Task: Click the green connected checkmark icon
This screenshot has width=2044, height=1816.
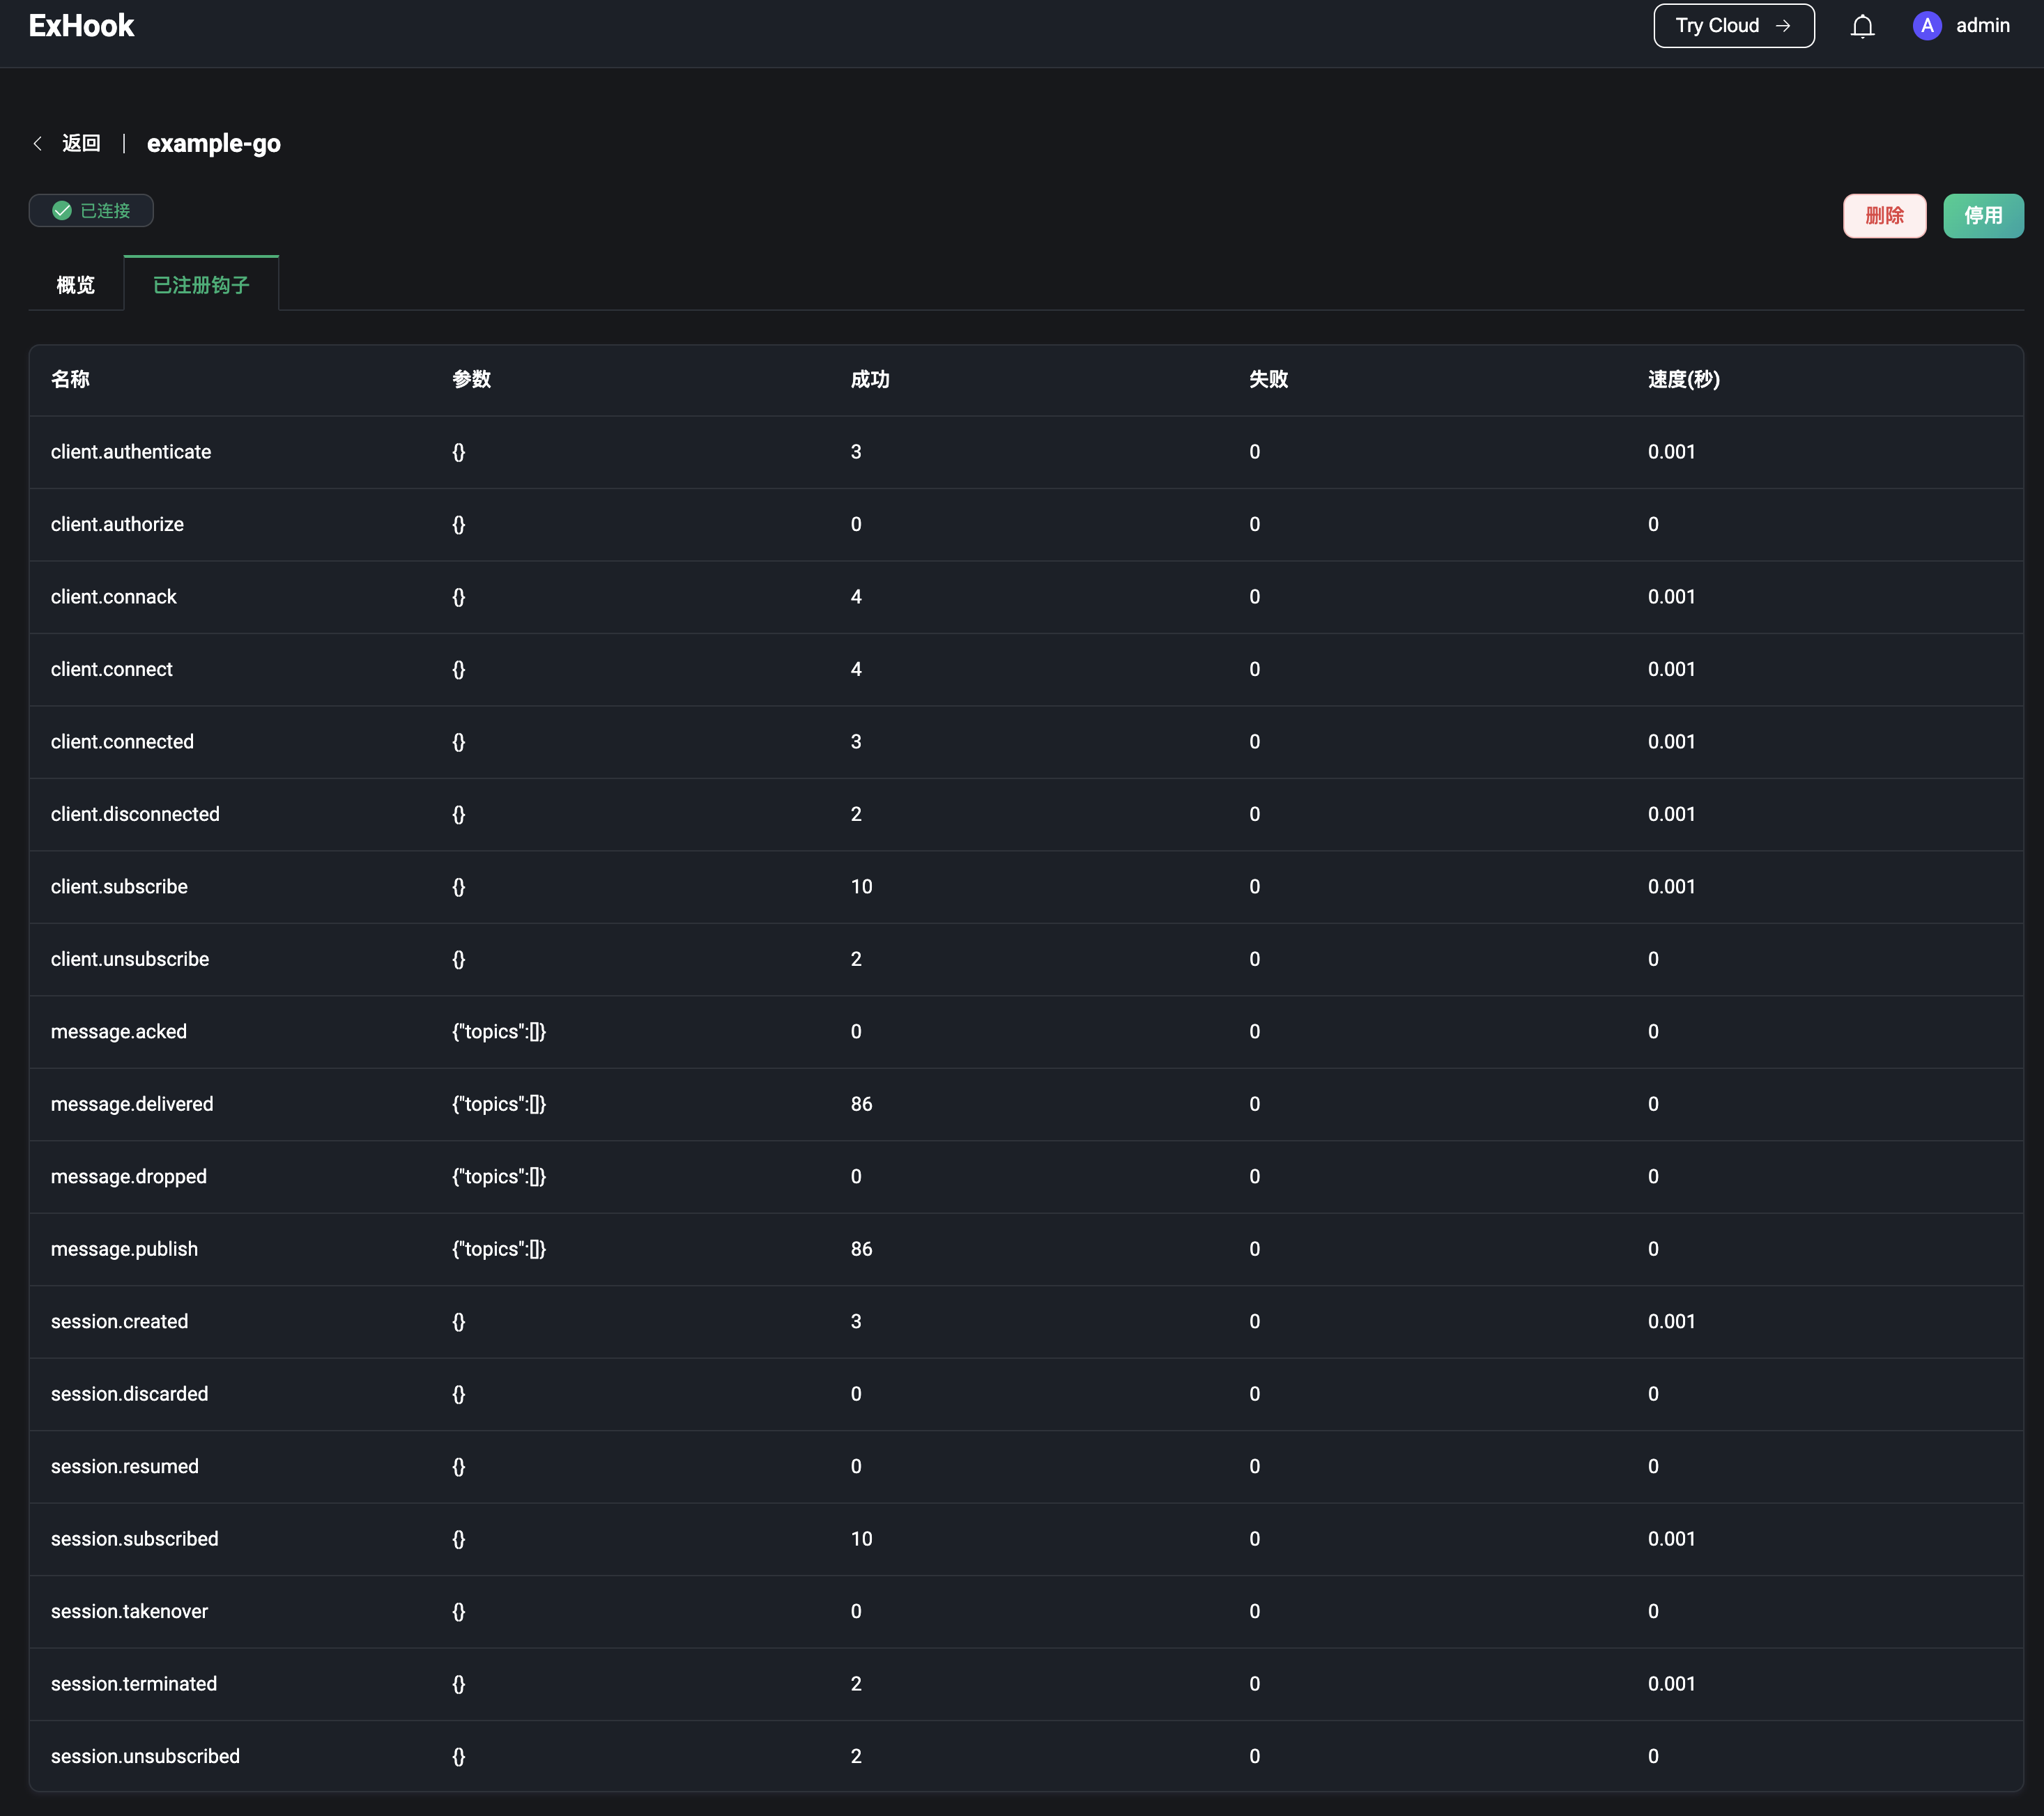Action: tap(62, 210)
